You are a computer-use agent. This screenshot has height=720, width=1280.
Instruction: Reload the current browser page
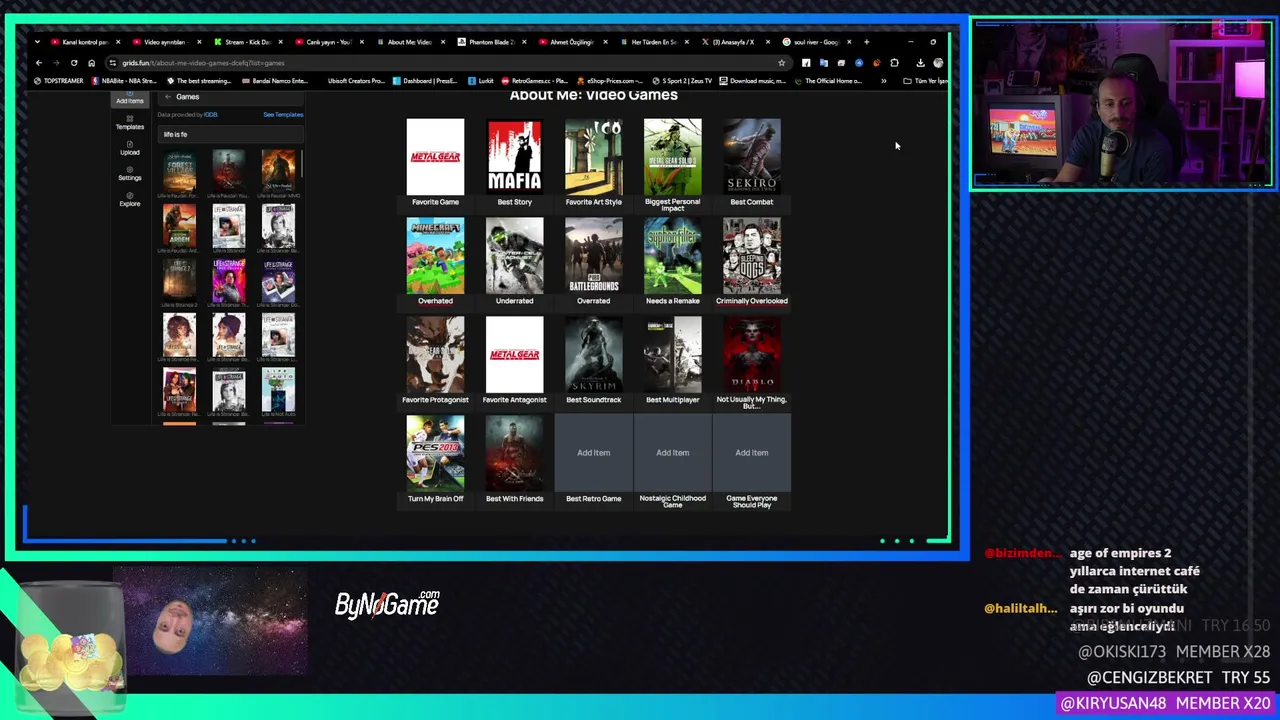coord(74,63)
